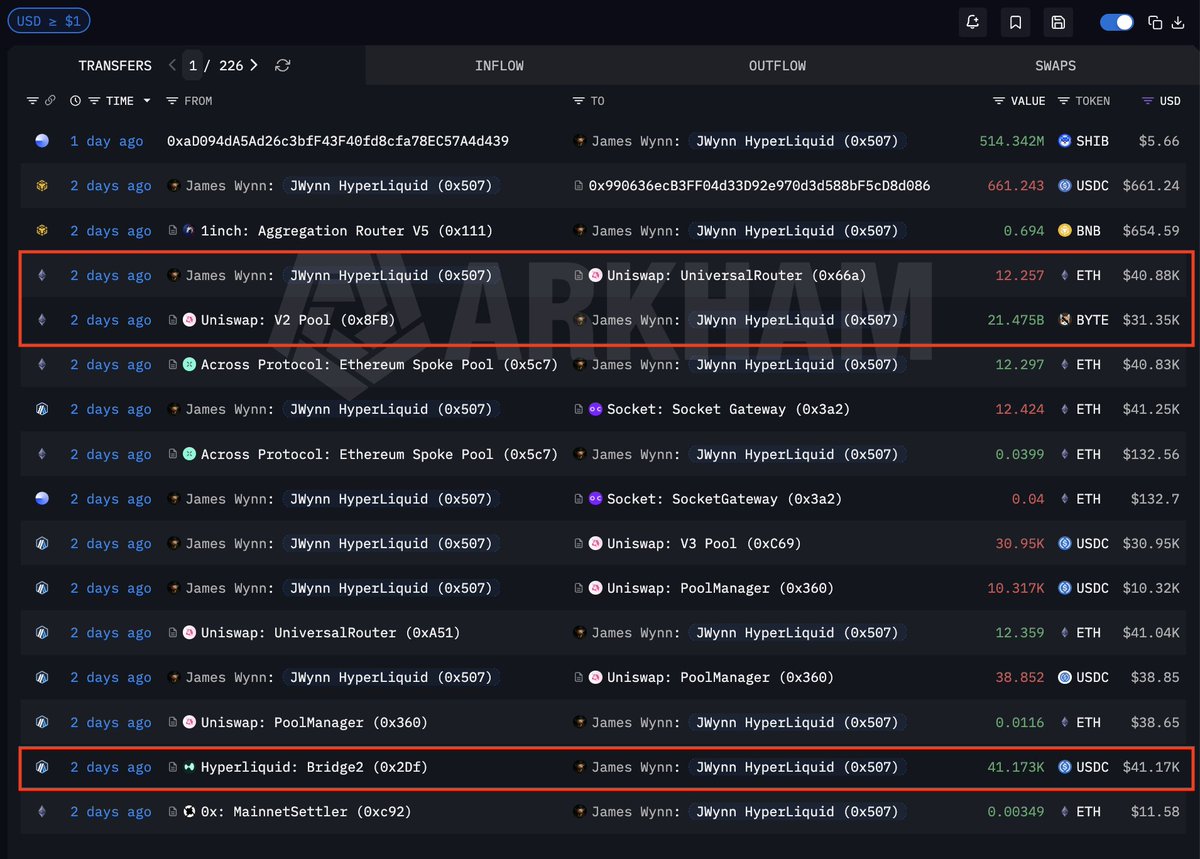Click the copy icon beside the toggle
1200x859 pixels.
pyautogui.click(x=1155, y=22)
